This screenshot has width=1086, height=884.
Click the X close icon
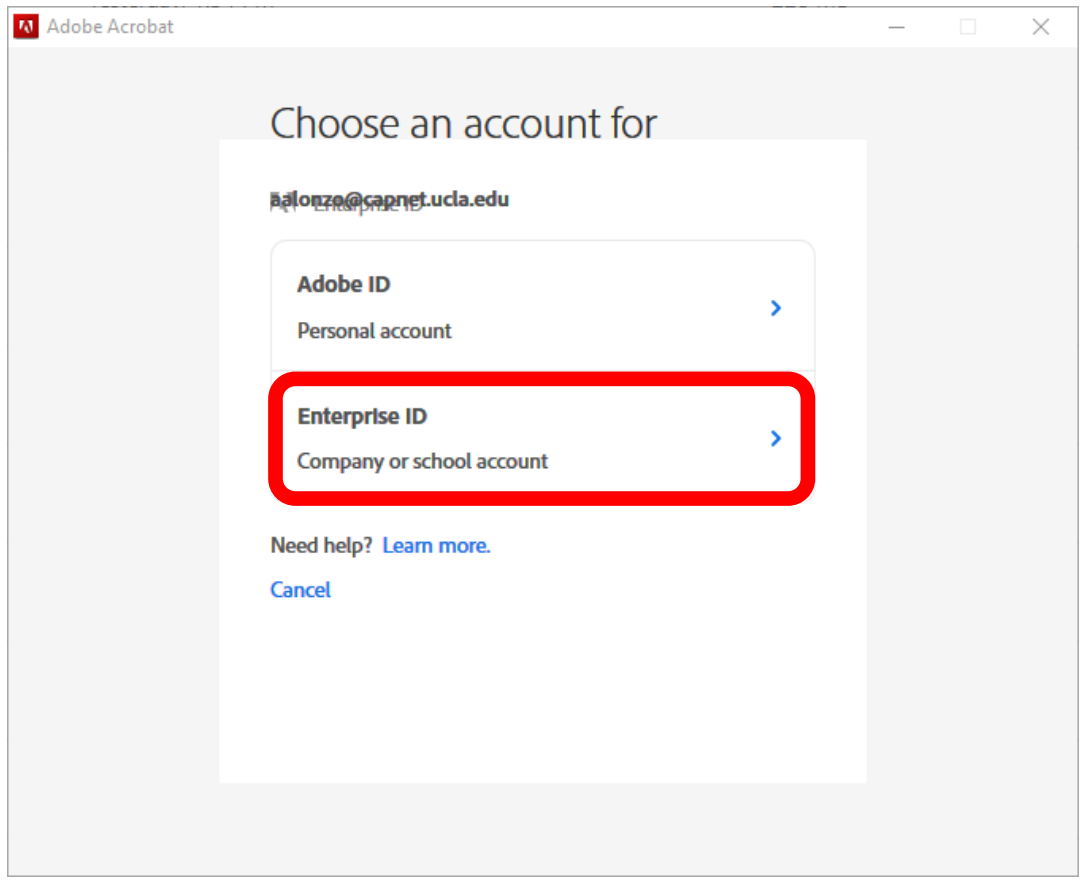point(1040,27)
